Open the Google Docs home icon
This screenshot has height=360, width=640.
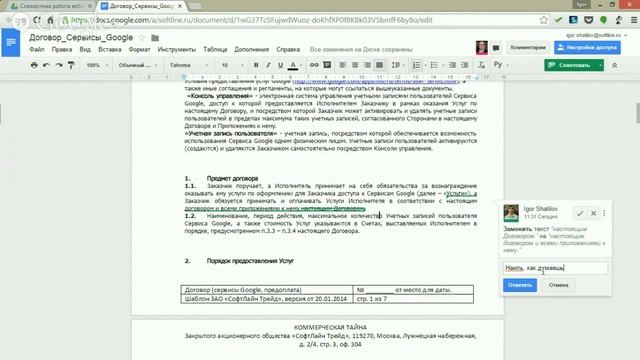[x=11, y=42]
